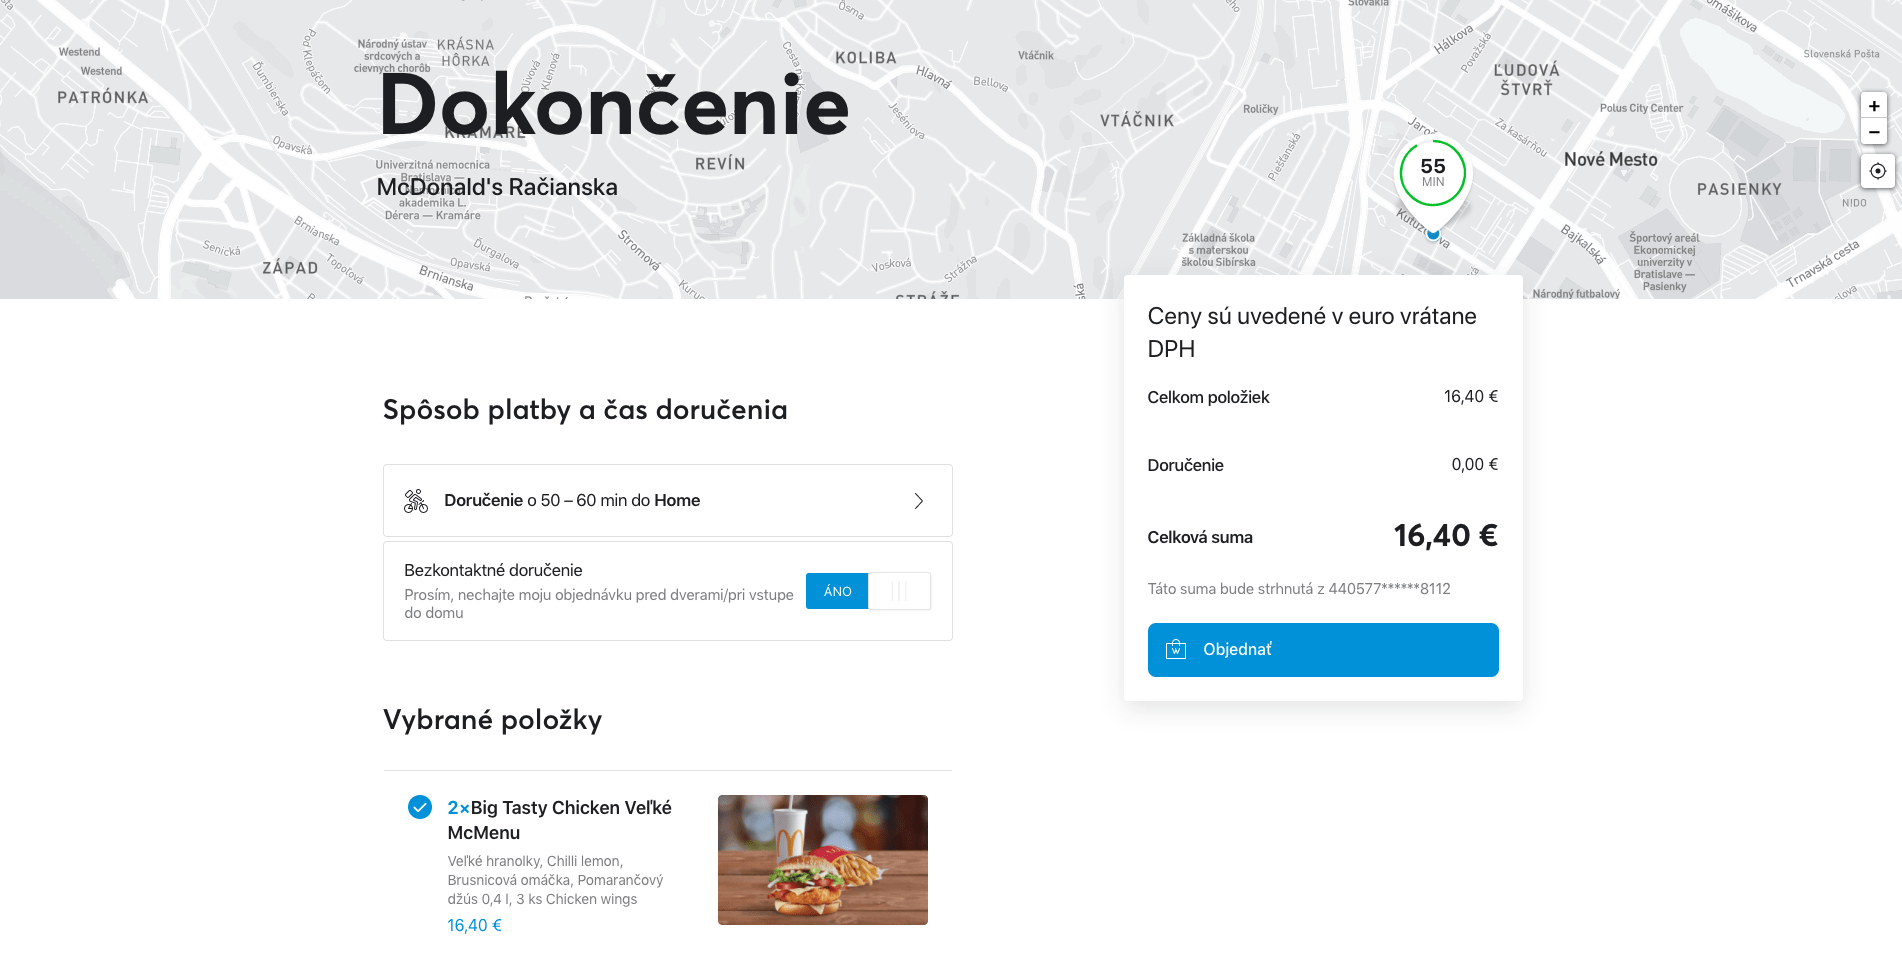Toggle the Bezkontaktné doručenie switch
1902x966 pixels.
click(x=868, y=591)
